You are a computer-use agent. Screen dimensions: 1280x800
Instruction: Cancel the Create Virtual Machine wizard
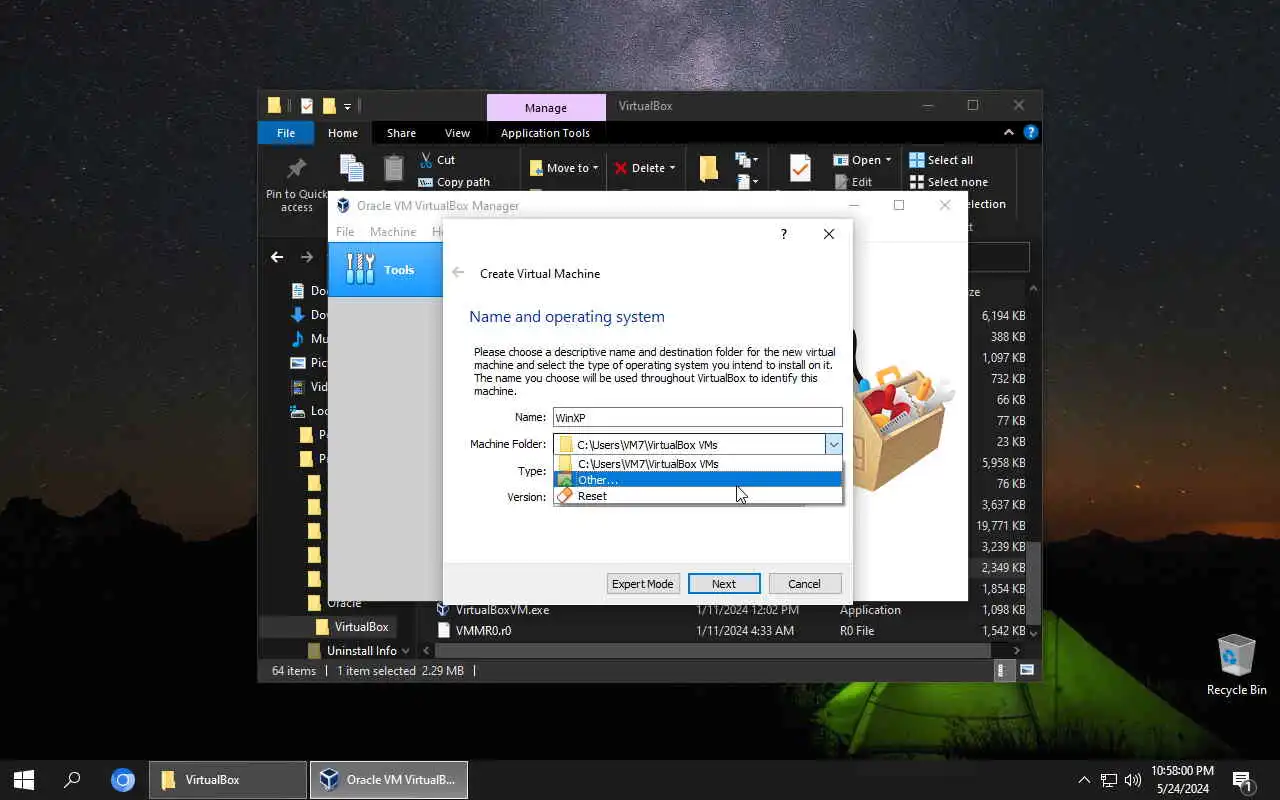click(x=805, y=584)
